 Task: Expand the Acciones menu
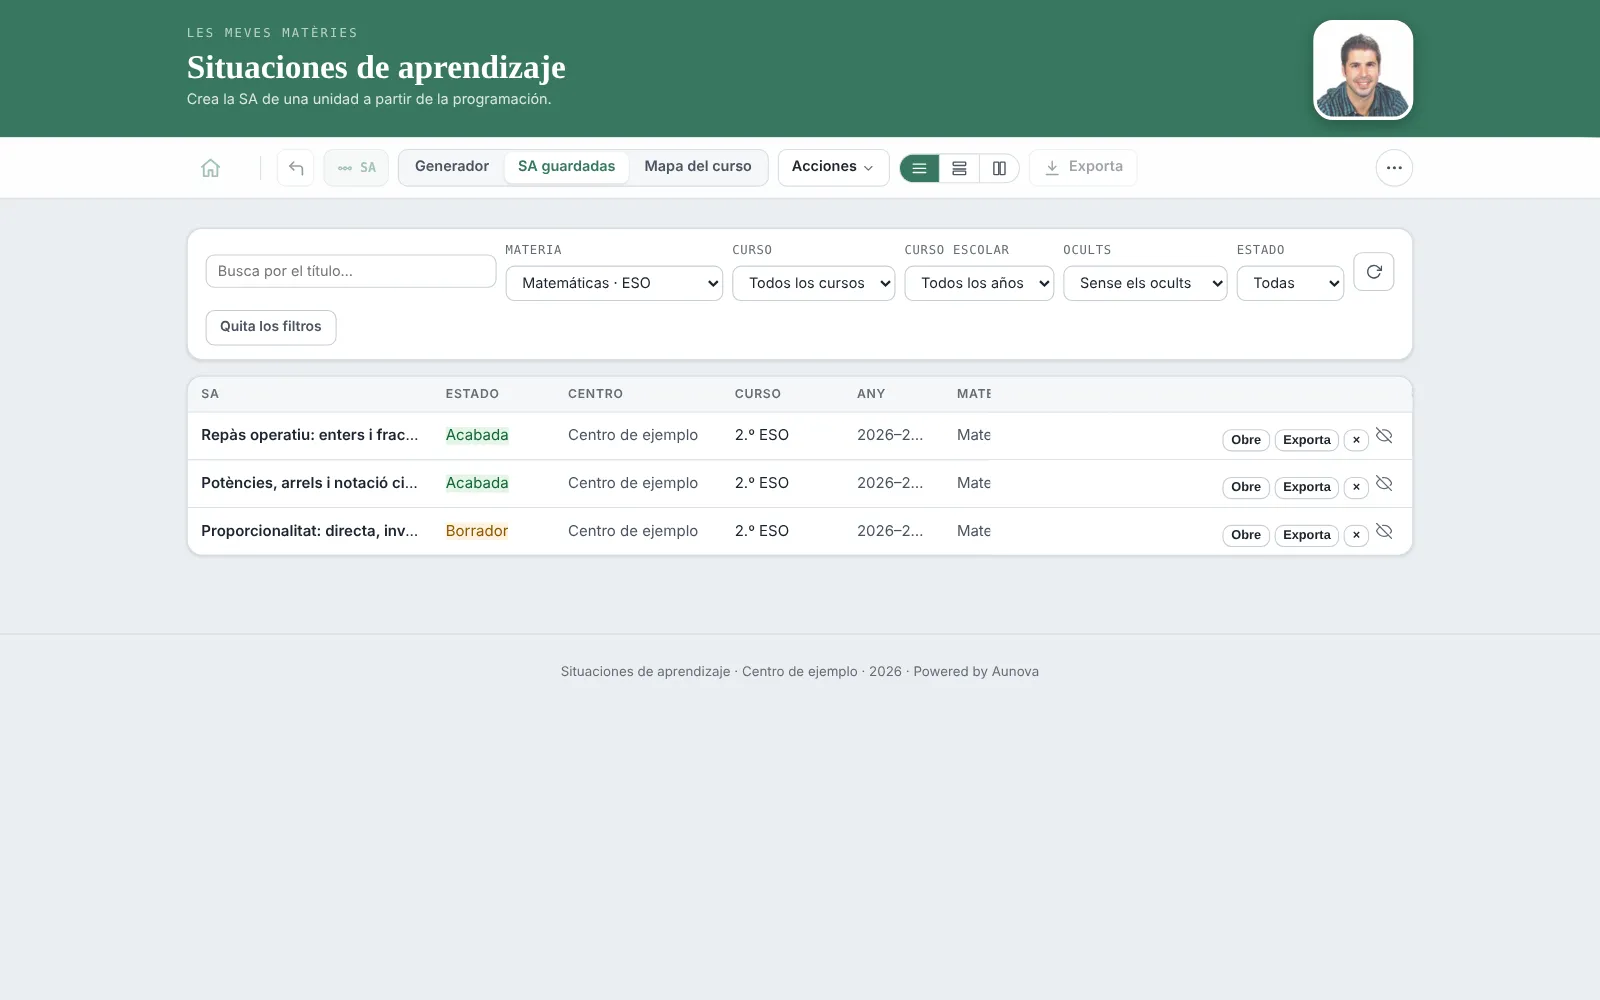(833, 167)
